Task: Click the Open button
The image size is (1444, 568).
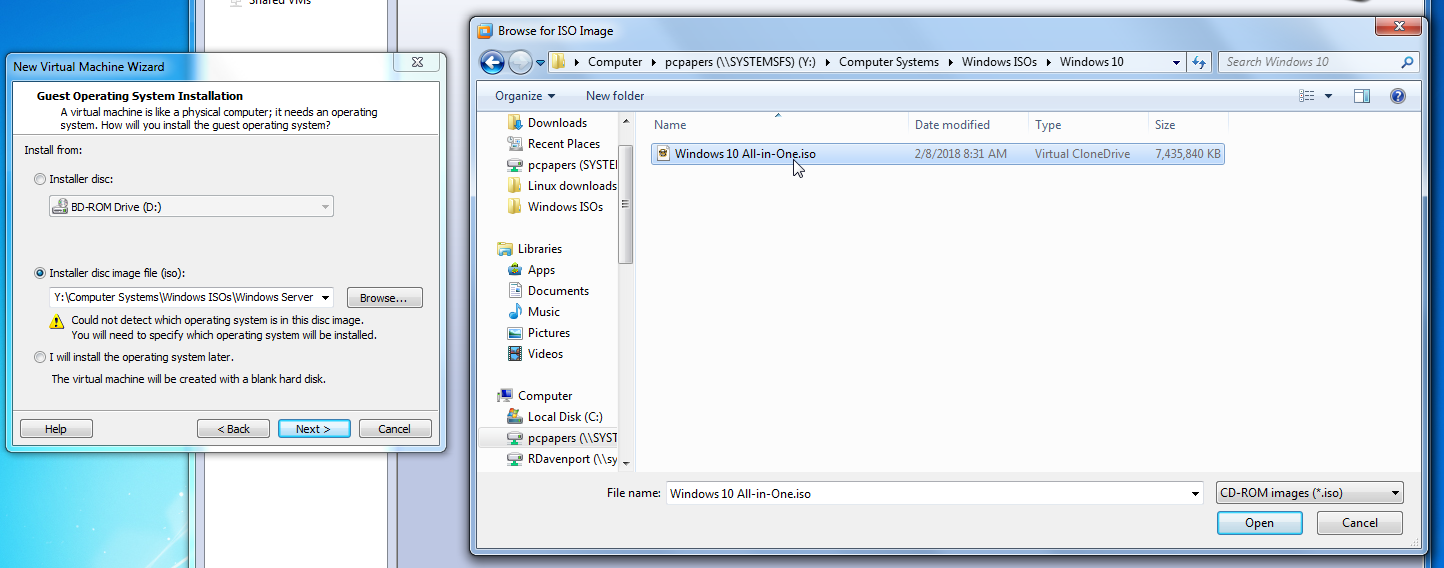Action: pyautogui.click(x=1259, y=523)
